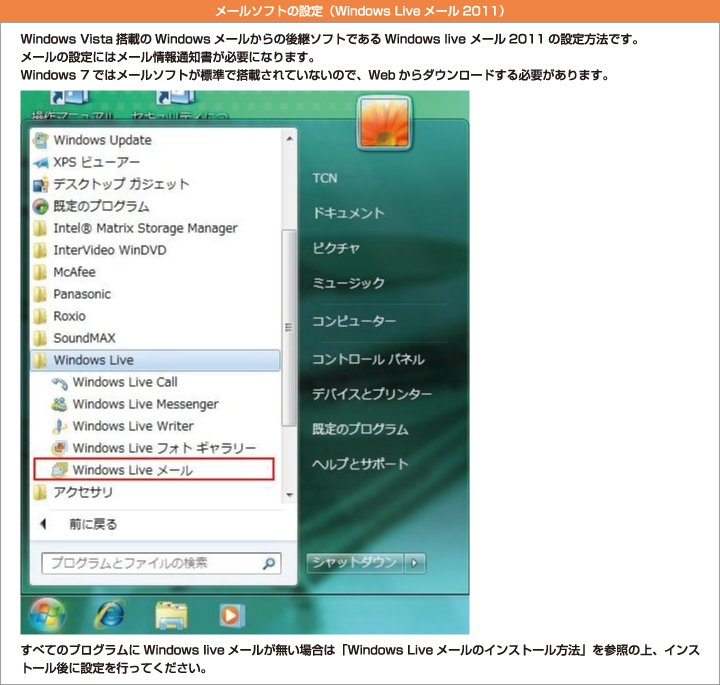Select the McAfee label
Screen dimensions: 720x685
tap(74, 272)
